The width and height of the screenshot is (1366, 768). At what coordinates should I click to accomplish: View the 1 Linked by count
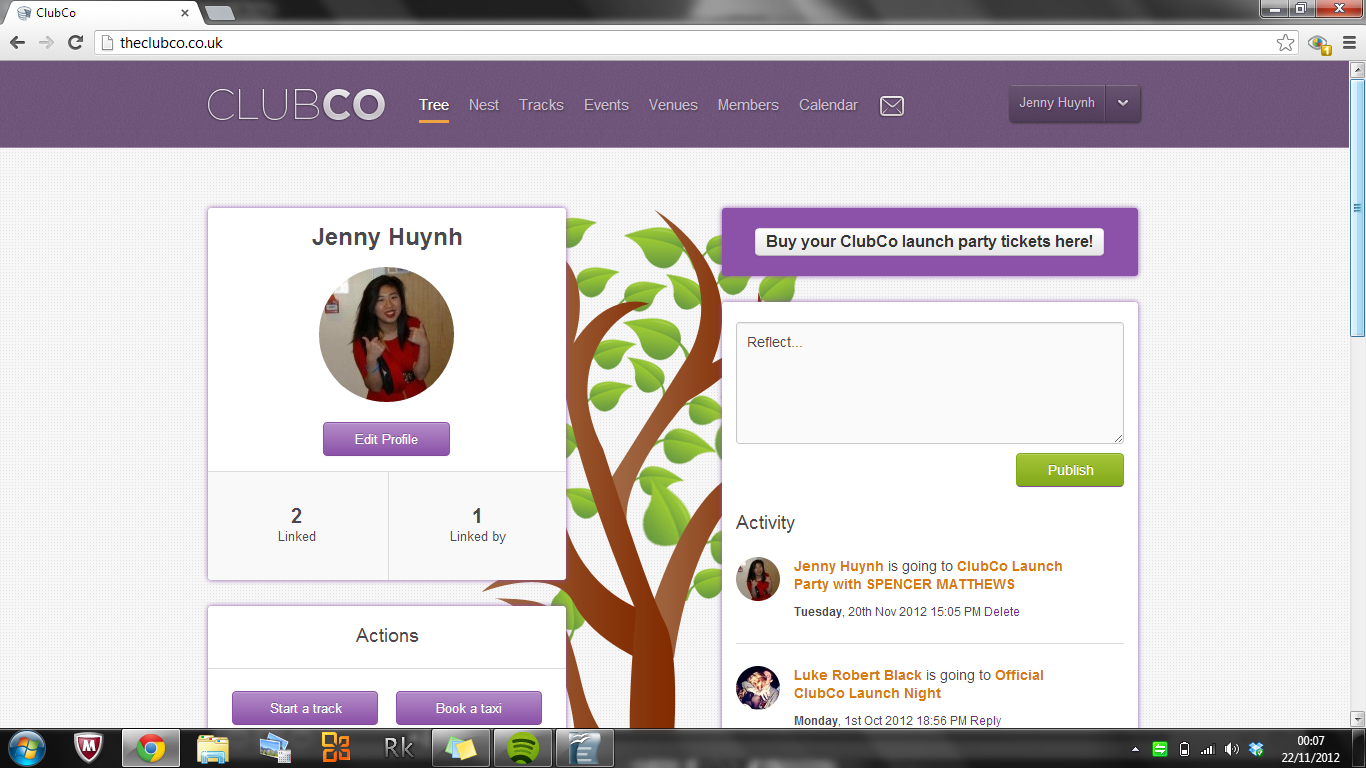click(477, 525)
